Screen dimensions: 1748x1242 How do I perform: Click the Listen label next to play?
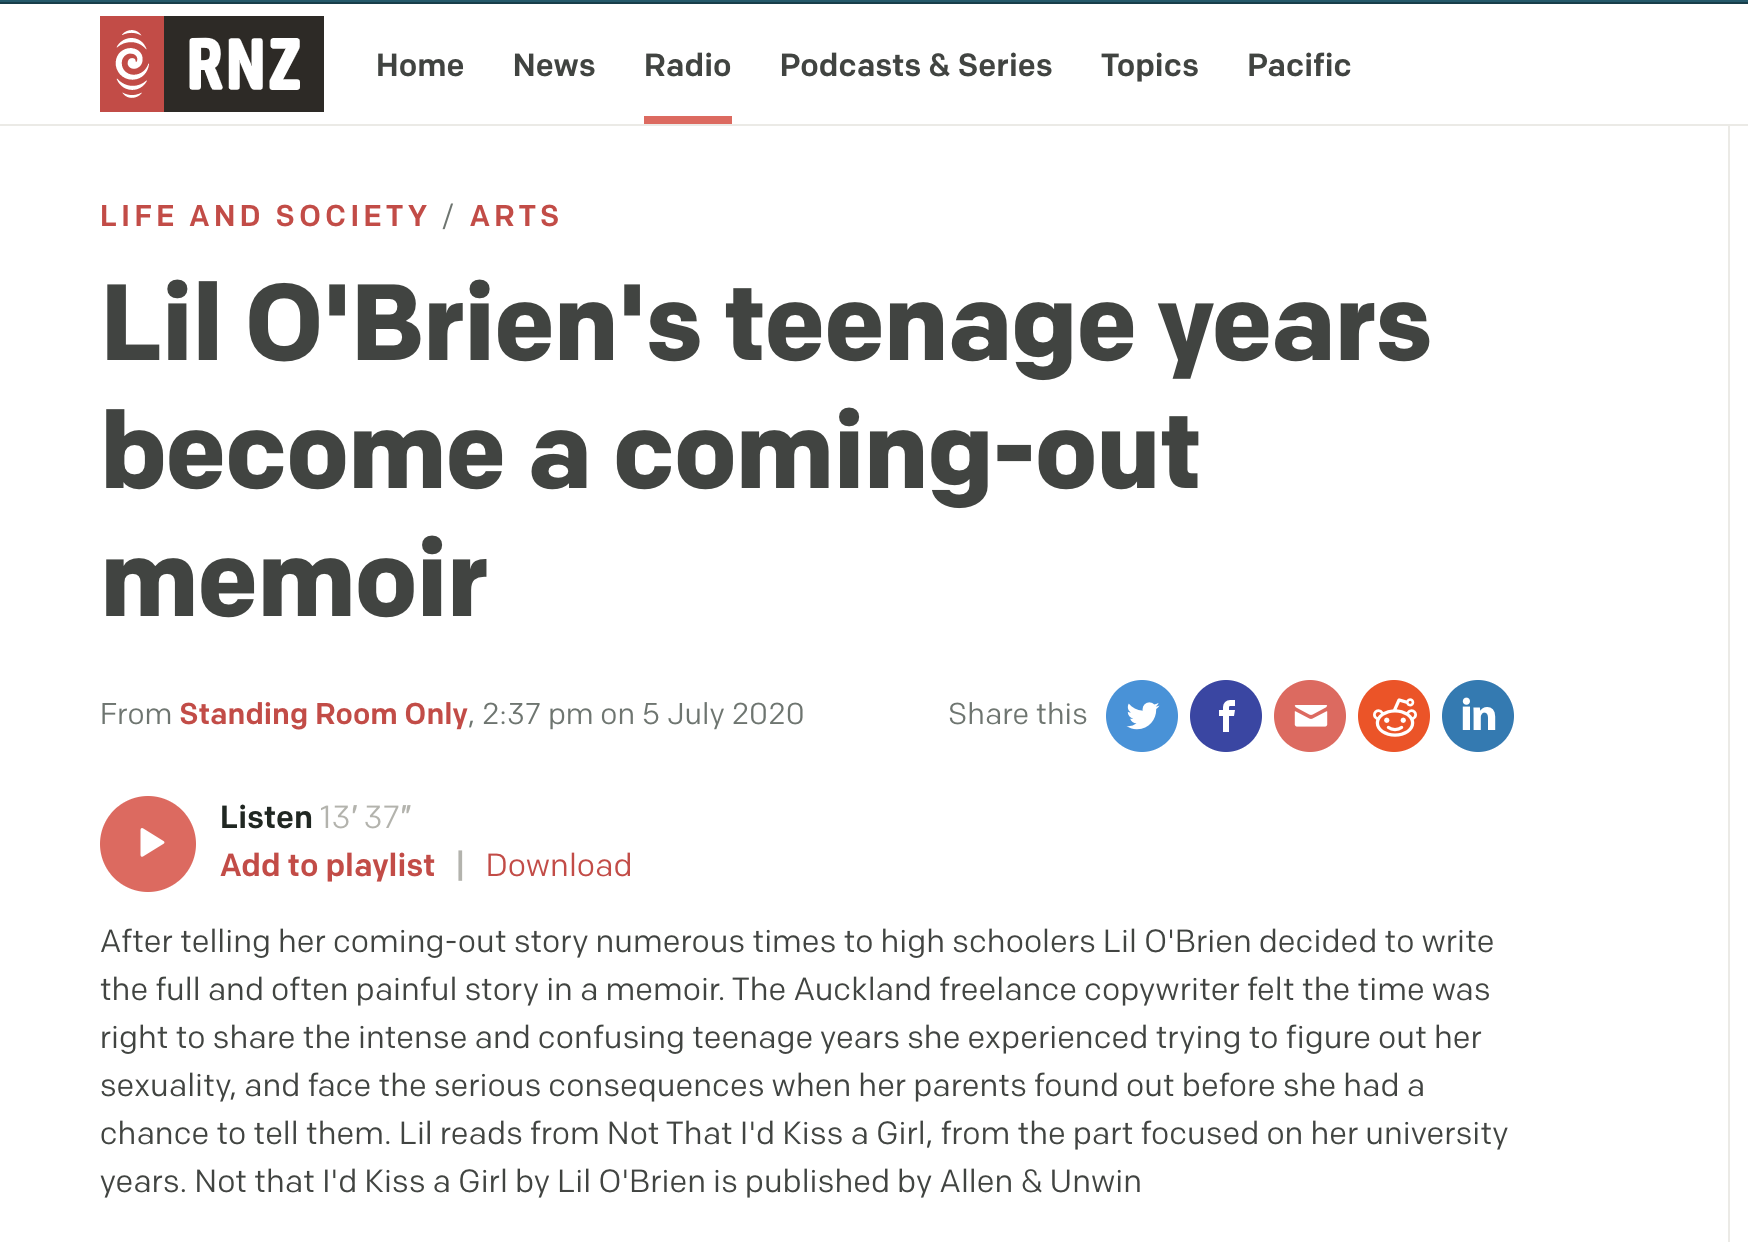point(266,817)
